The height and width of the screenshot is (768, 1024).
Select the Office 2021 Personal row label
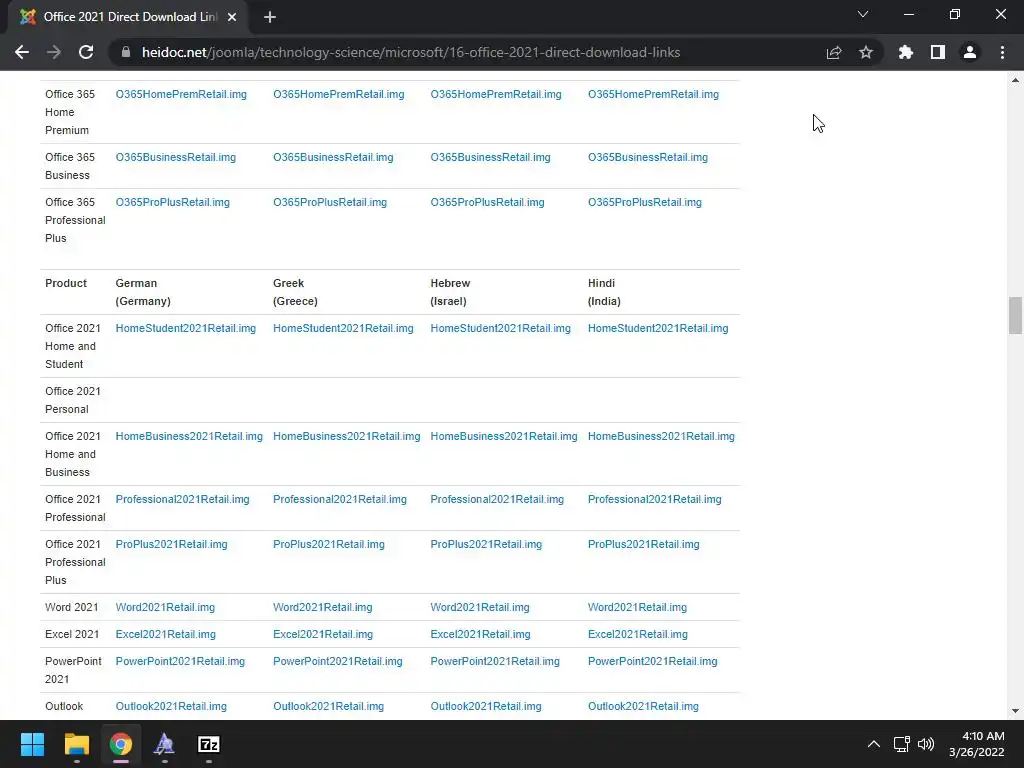72,400
